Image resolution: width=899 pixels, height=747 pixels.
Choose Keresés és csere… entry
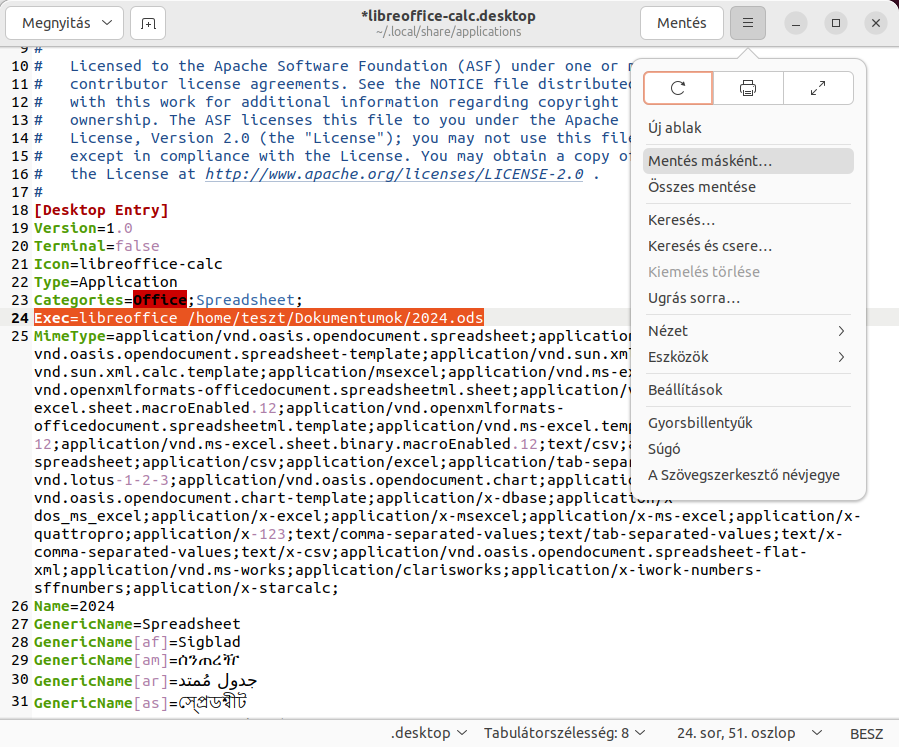tap(748, 246)
